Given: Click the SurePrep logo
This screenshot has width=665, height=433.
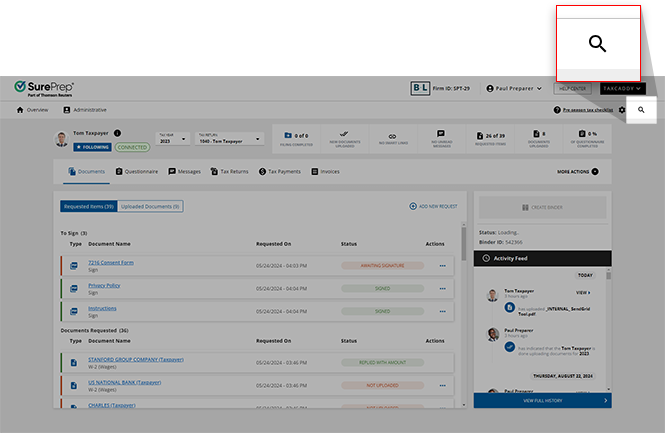Looking at the screenshot, I should coord(44,88).
